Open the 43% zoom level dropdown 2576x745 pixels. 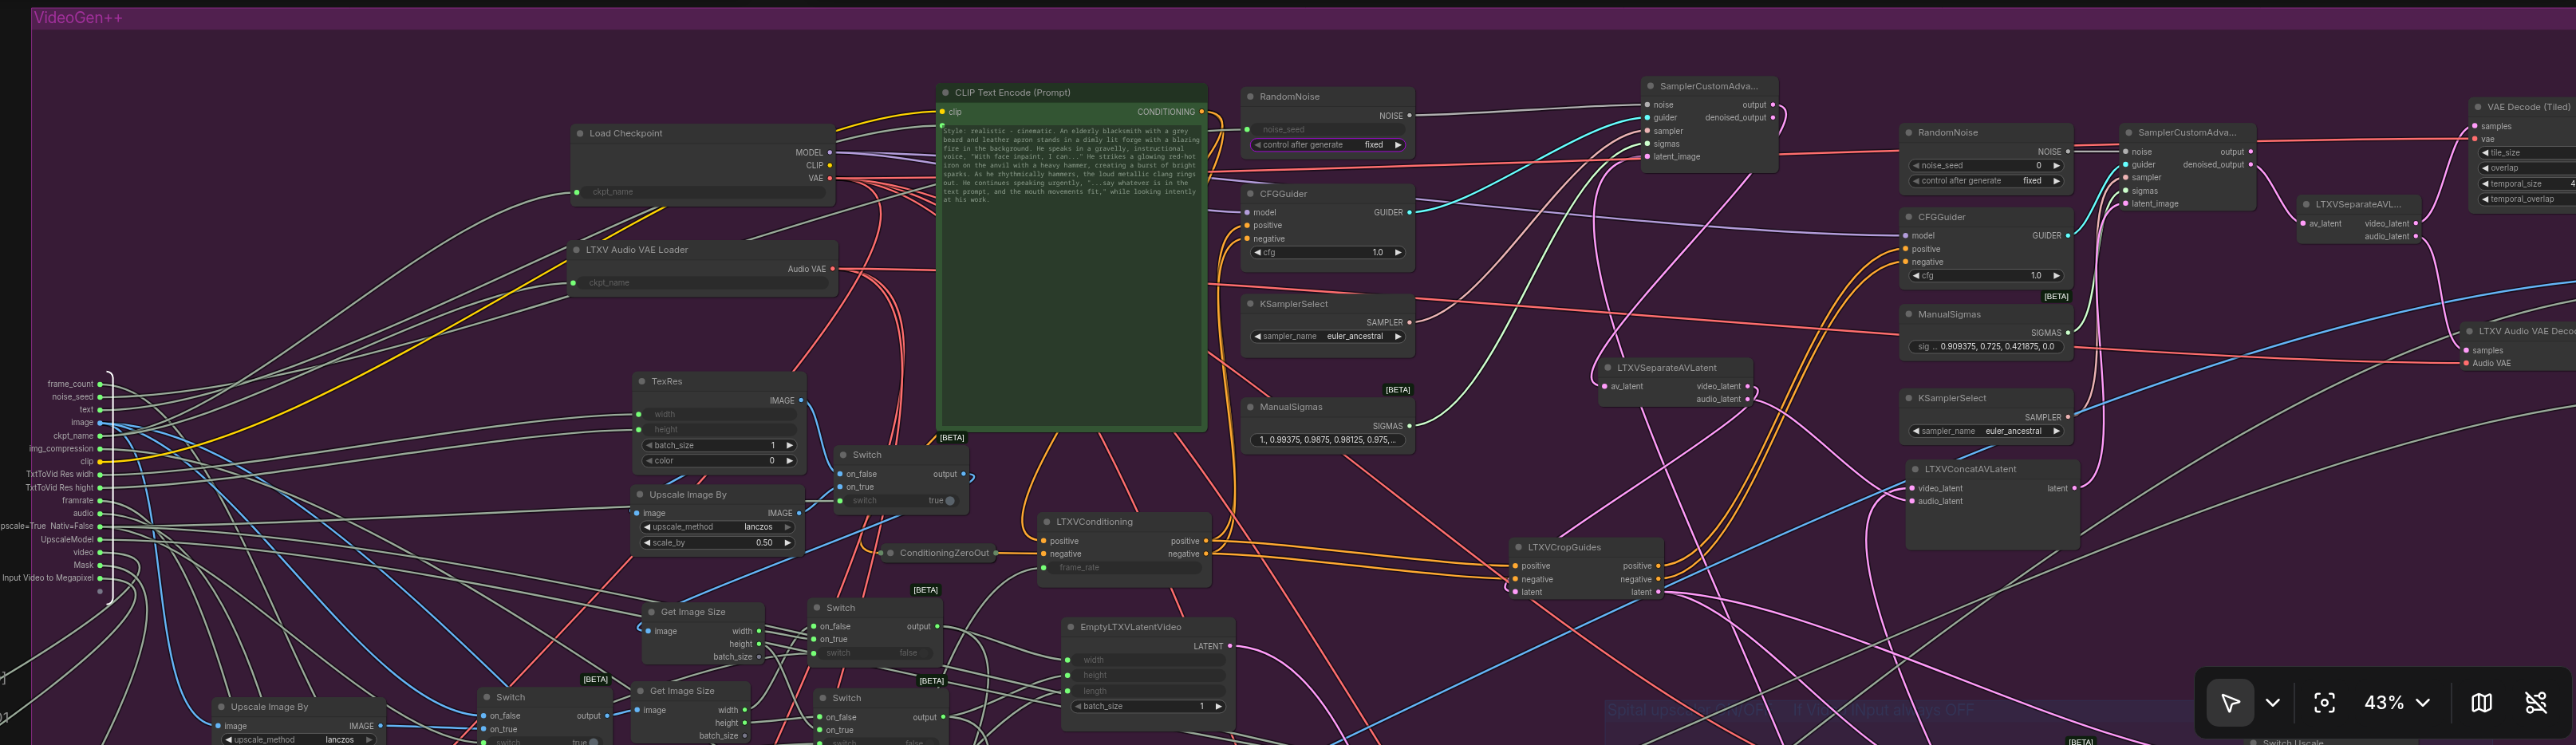[x=2396, y=703]
